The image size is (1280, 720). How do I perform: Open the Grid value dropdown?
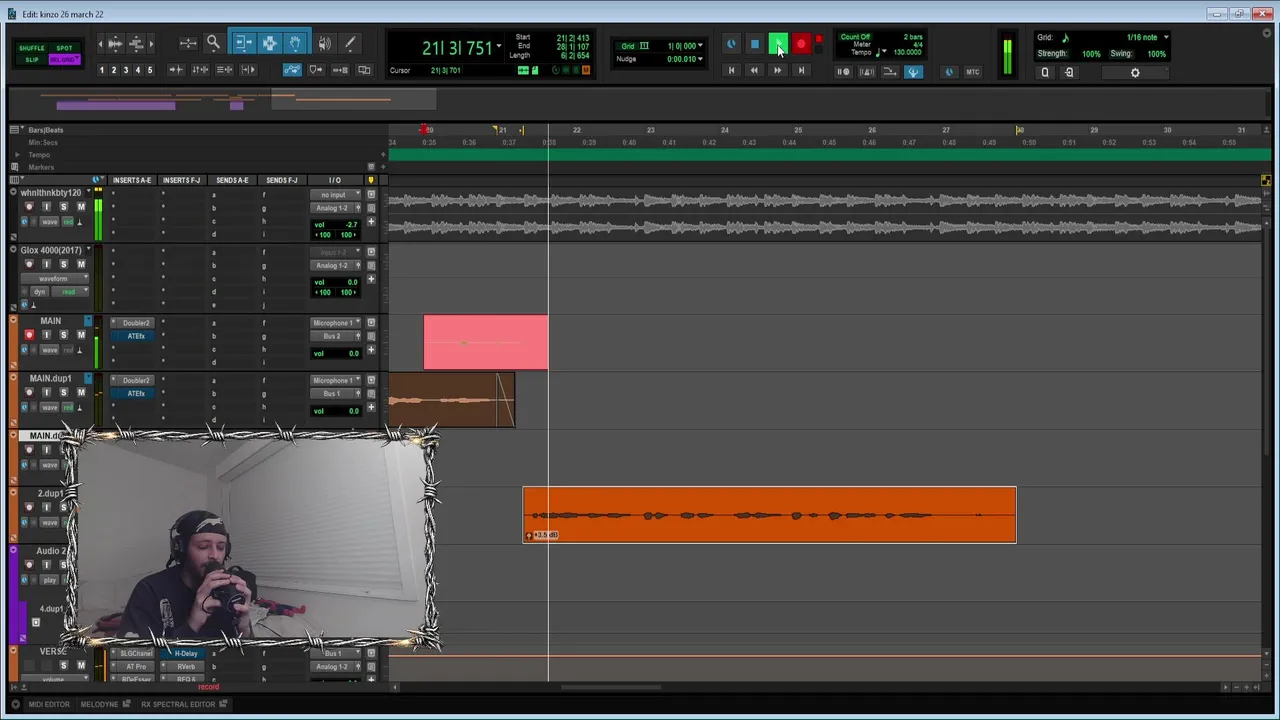tap(700, 46)
